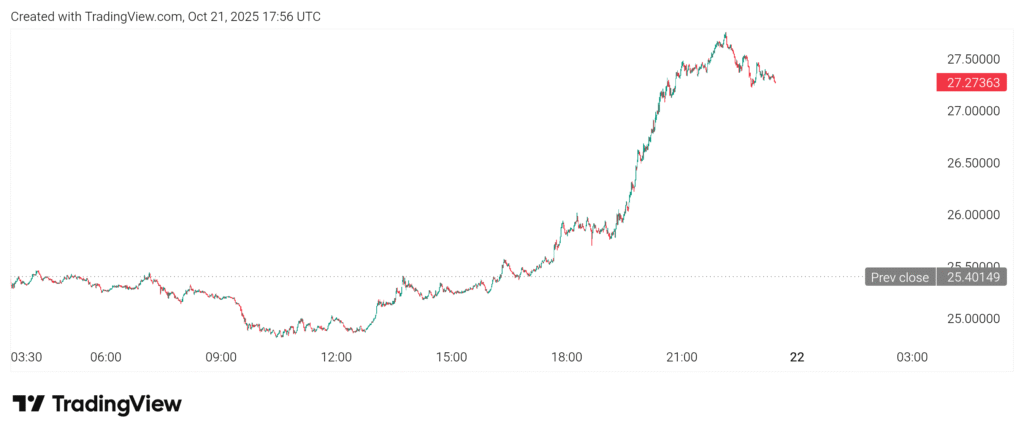Viewport: 1024px width, 436px height.
Task: Jump to the 12:00 time marker
Action: (336, 356)
